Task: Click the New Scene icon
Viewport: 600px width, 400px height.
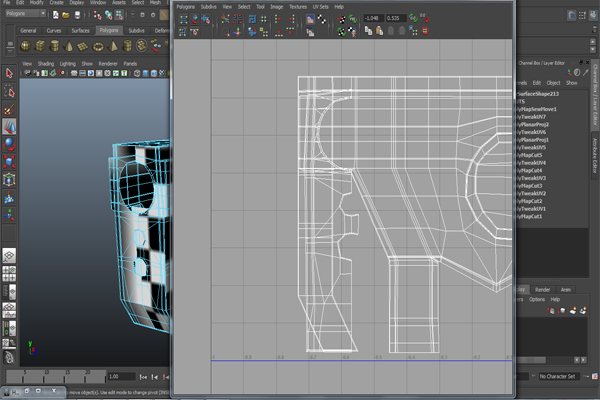Action: [56, 15]
